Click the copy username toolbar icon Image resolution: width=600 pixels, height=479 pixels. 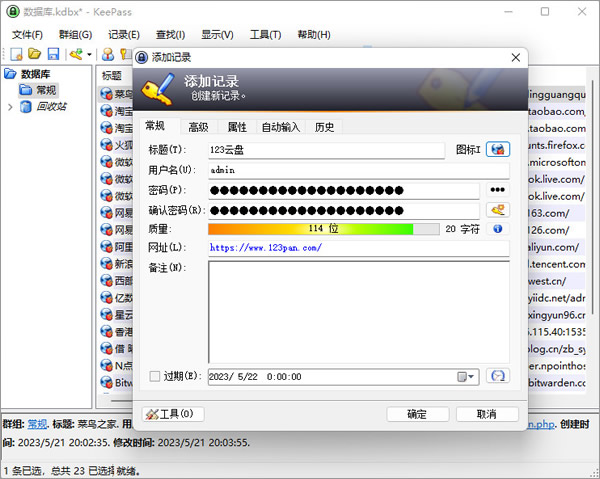[x=108, y=54]
